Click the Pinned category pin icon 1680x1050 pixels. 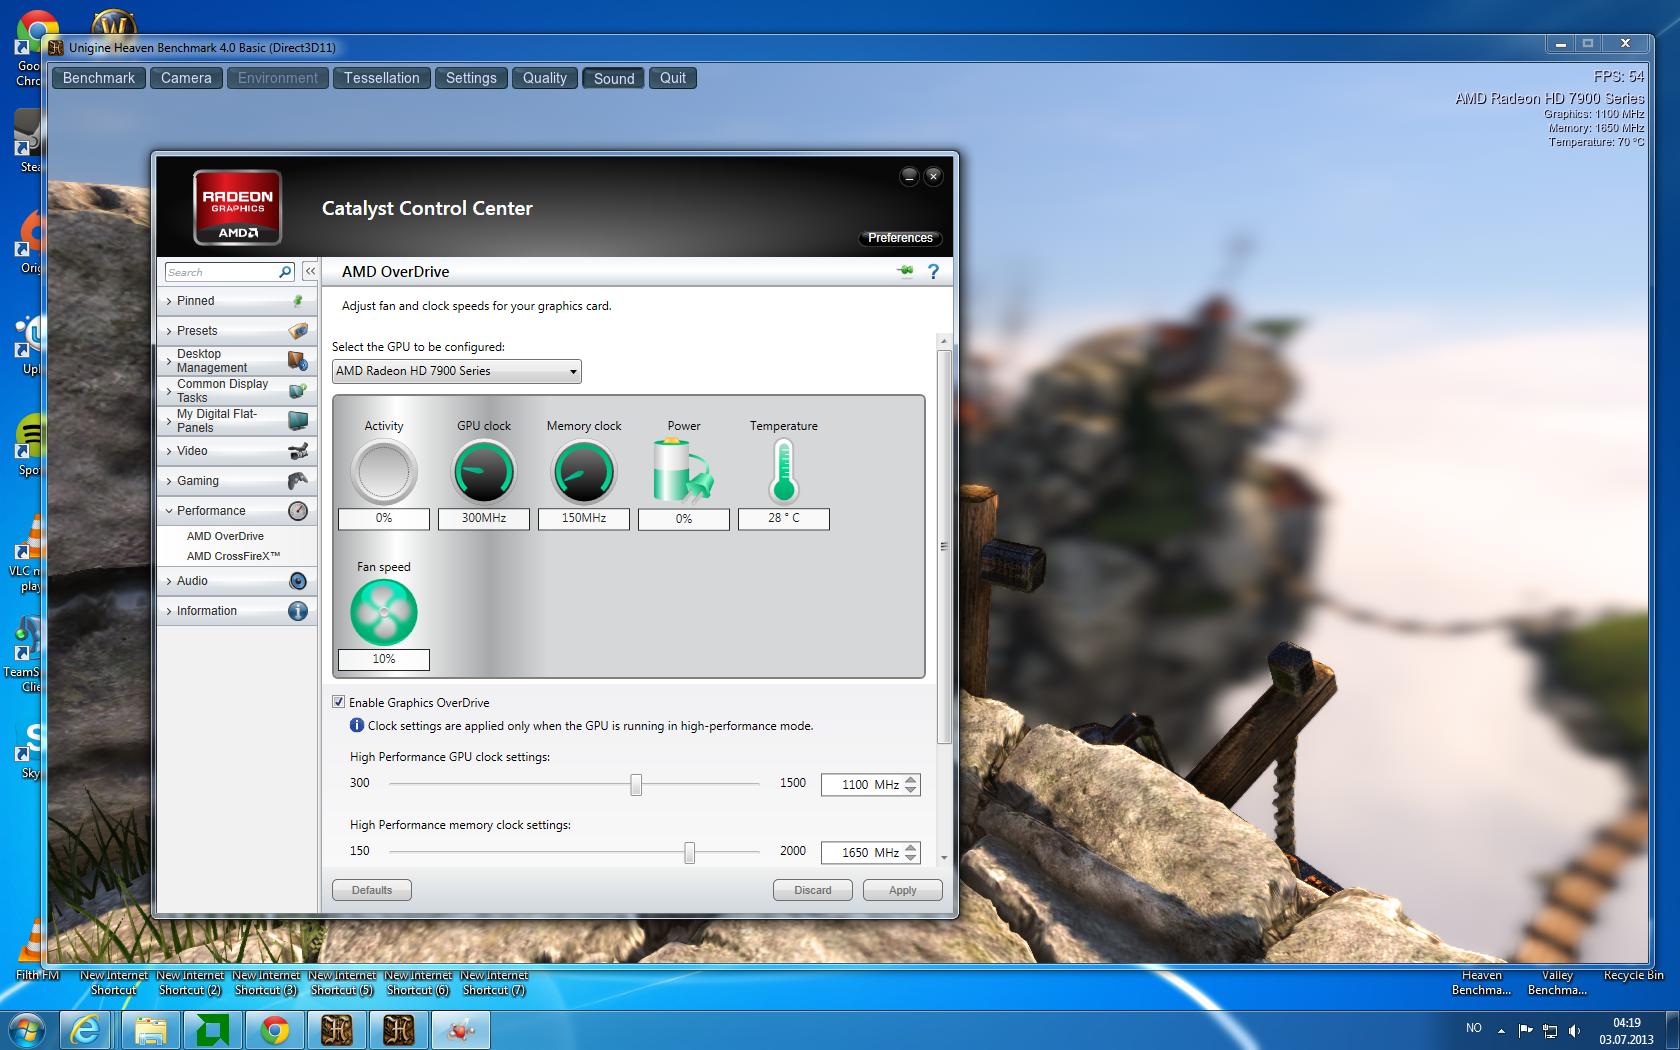[x=297, y=301]
